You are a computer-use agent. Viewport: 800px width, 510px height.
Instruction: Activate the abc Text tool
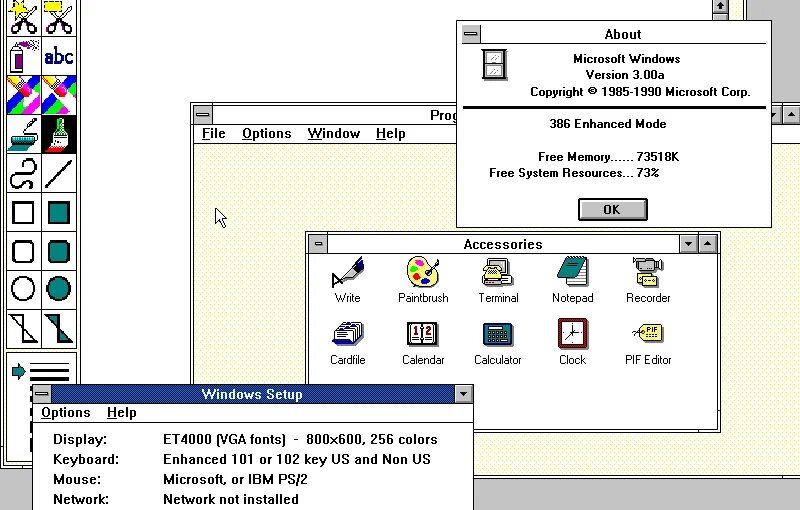point(59,56)
